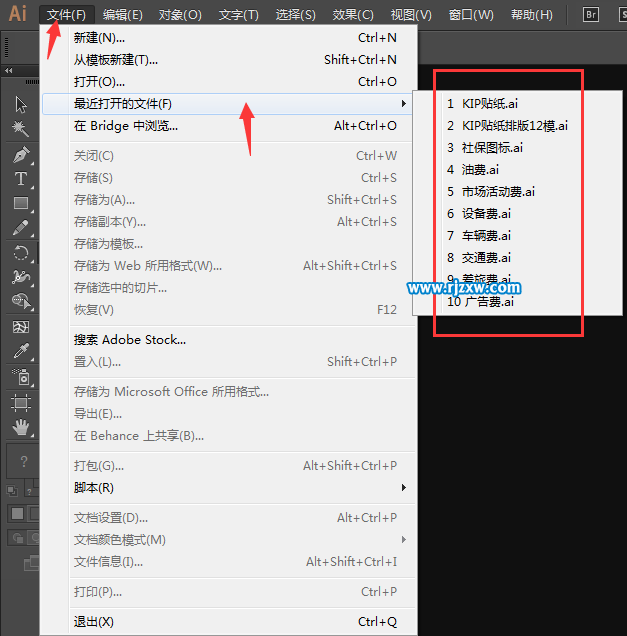Screen dimensions: 627x636
Task: Click the Illustrator Ai logo
Action: click(17, 13)
